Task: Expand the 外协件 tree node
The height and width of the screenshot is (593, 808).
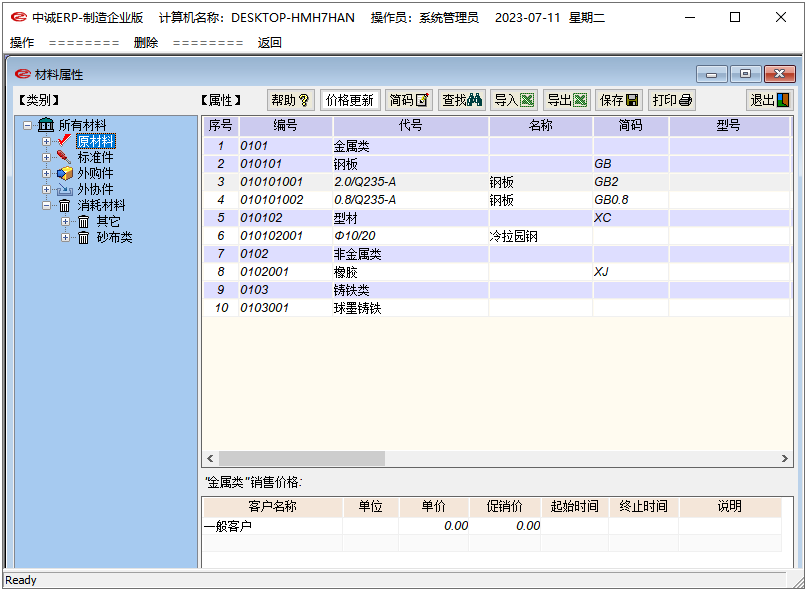Action: click(46, 189)
